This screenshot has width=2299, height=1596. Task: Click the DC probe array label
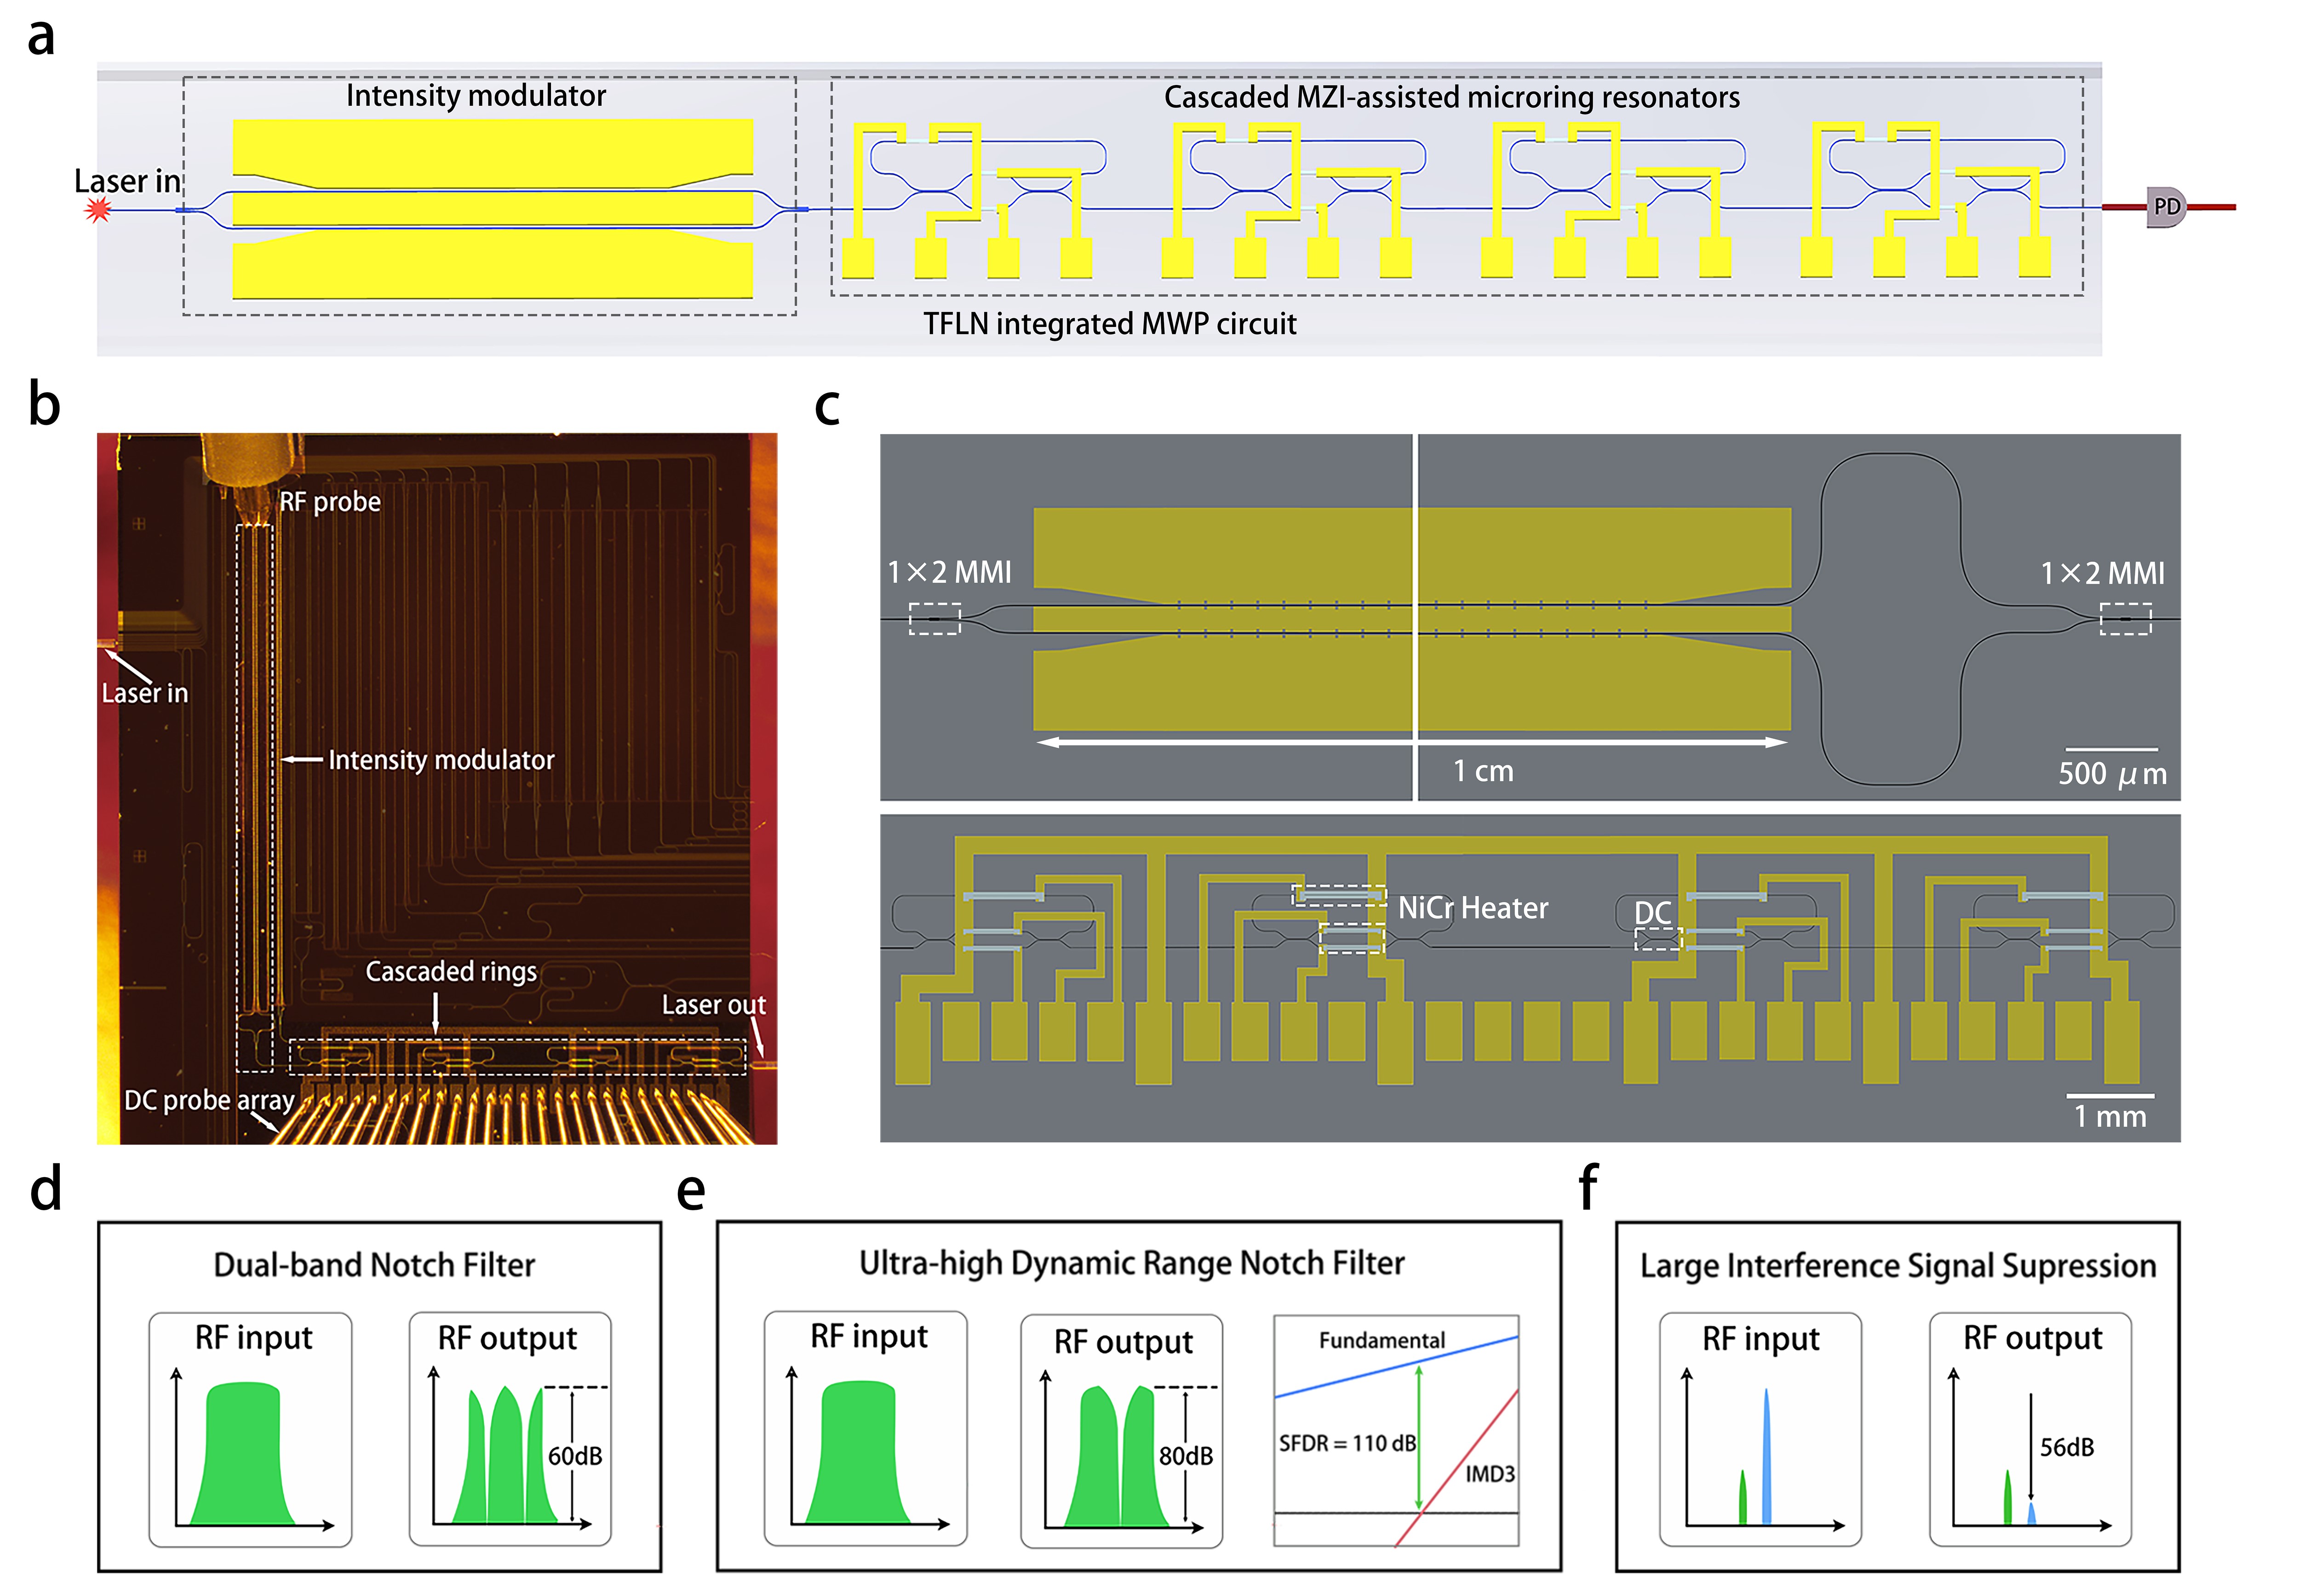(209, 1100)
